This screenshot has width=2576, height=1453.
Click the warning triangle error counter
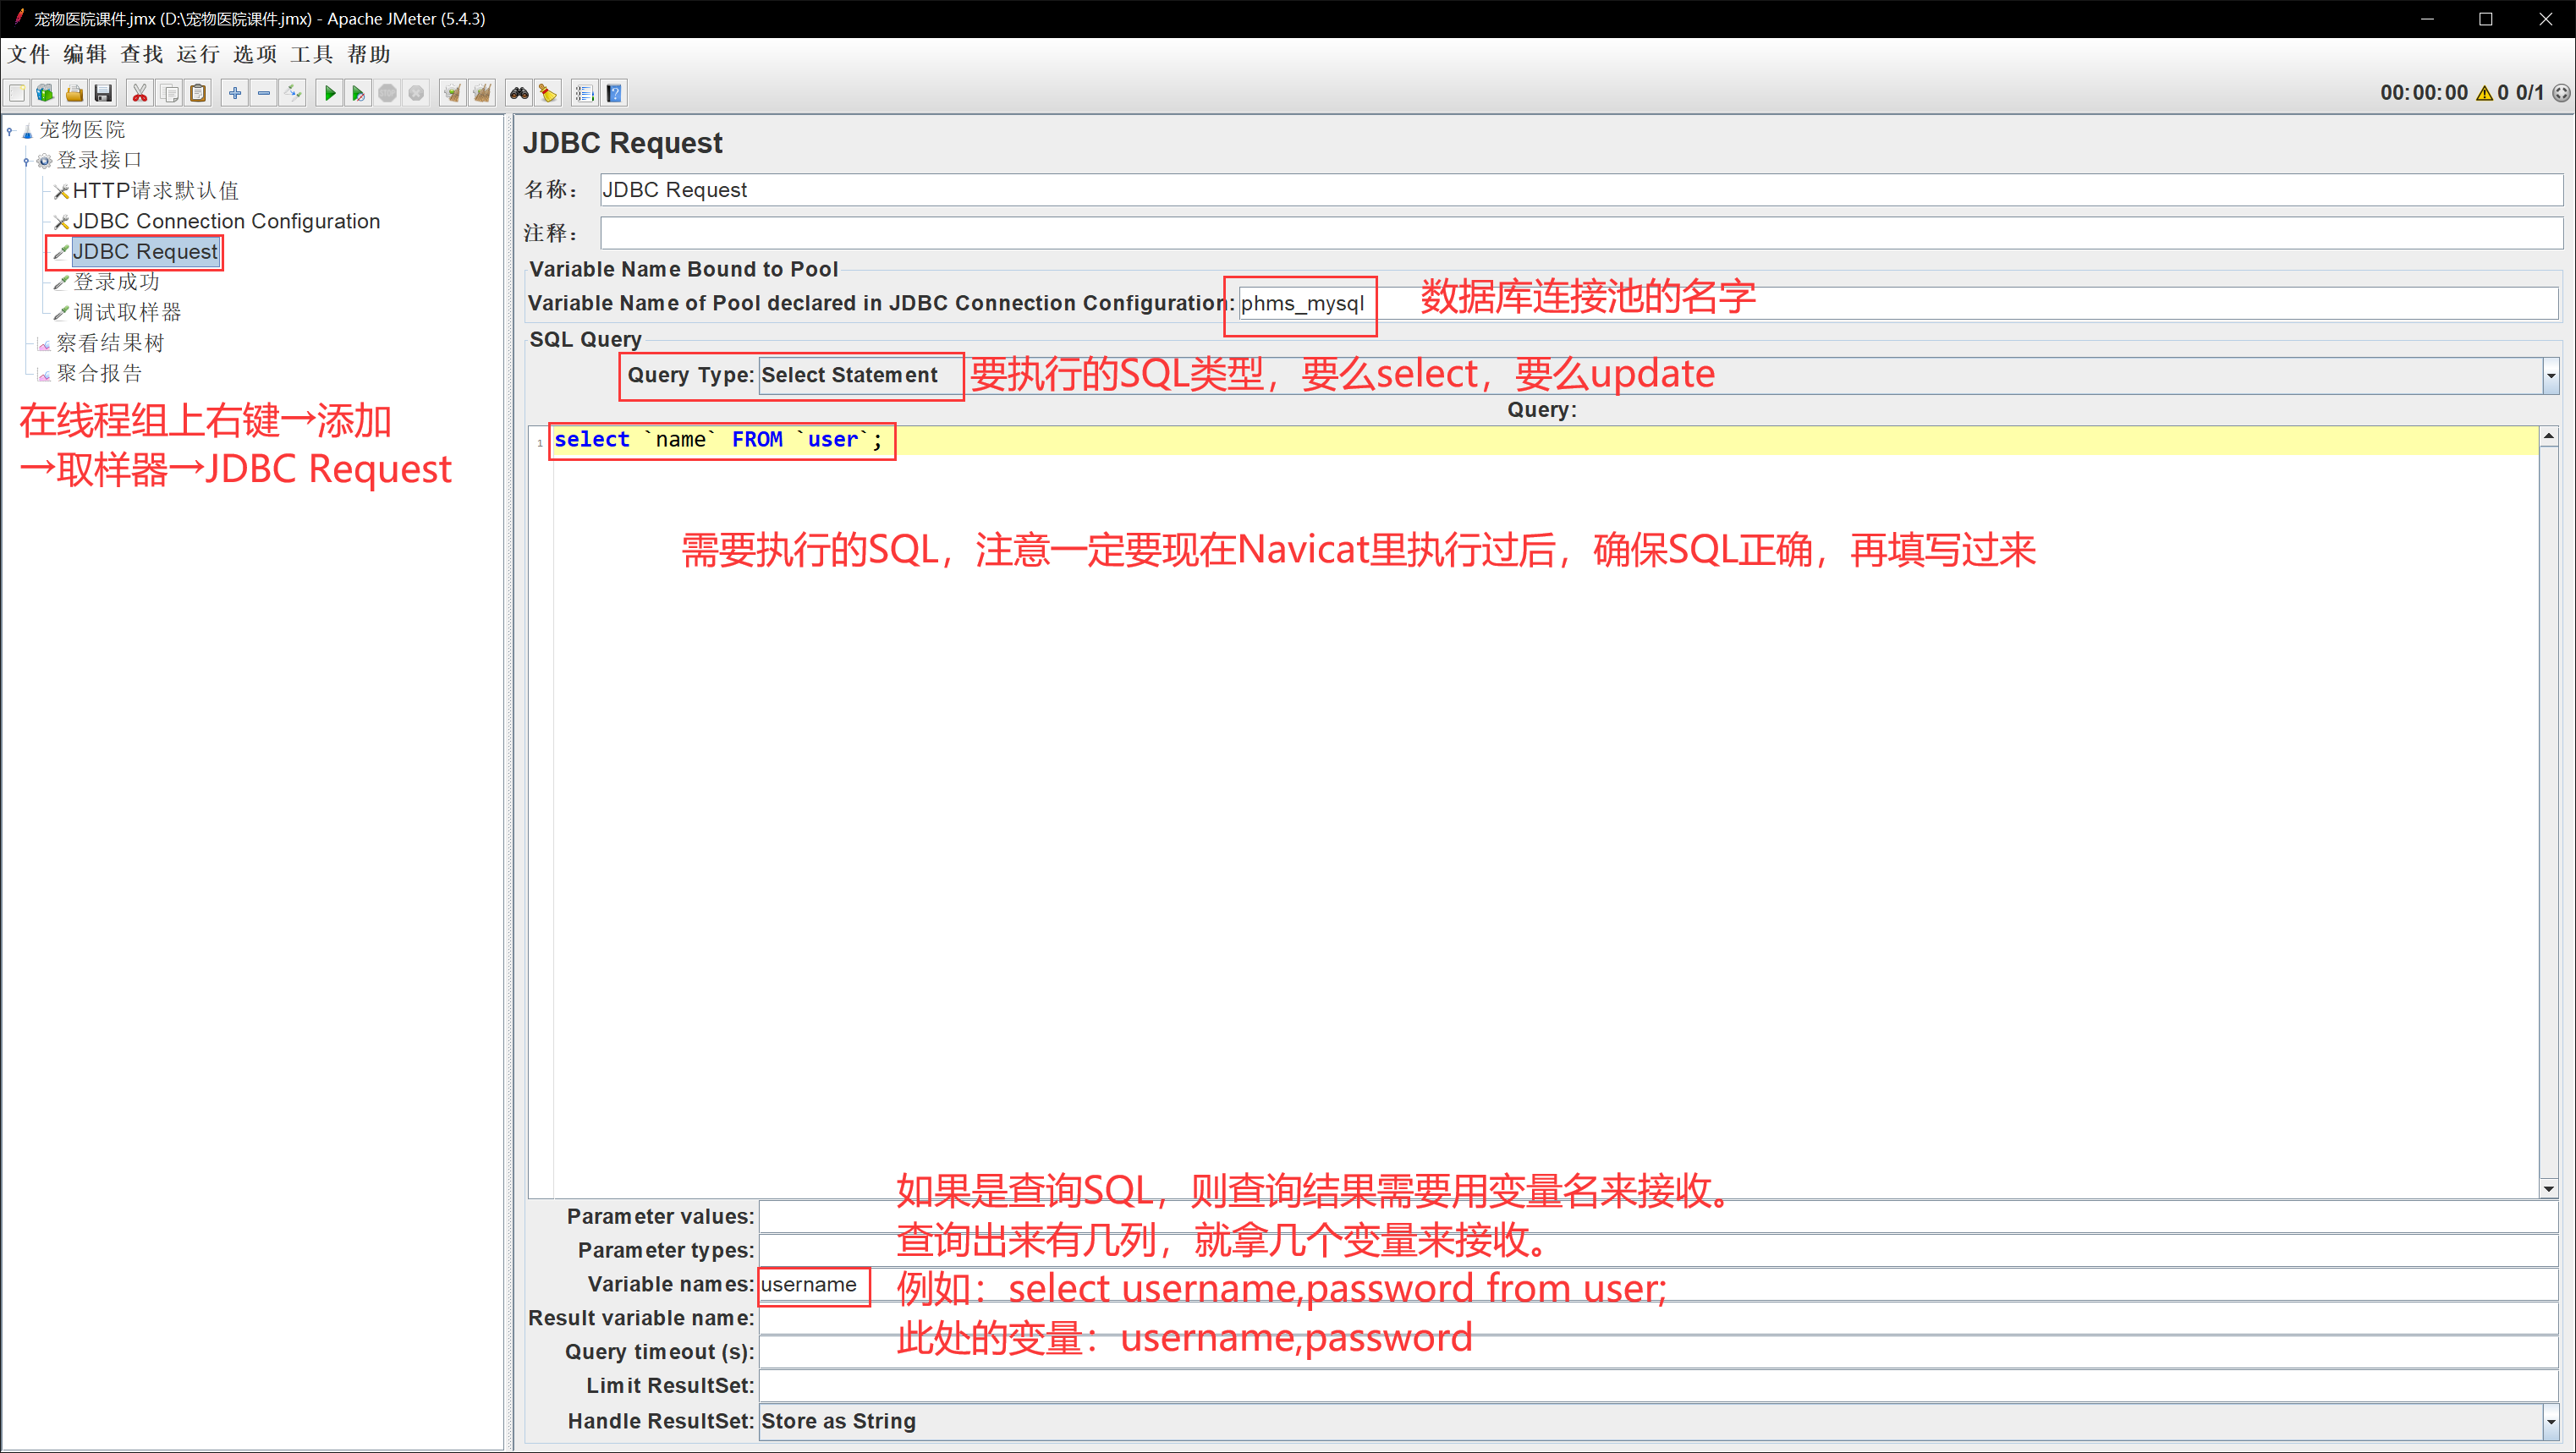click(x=2484, y=93)
